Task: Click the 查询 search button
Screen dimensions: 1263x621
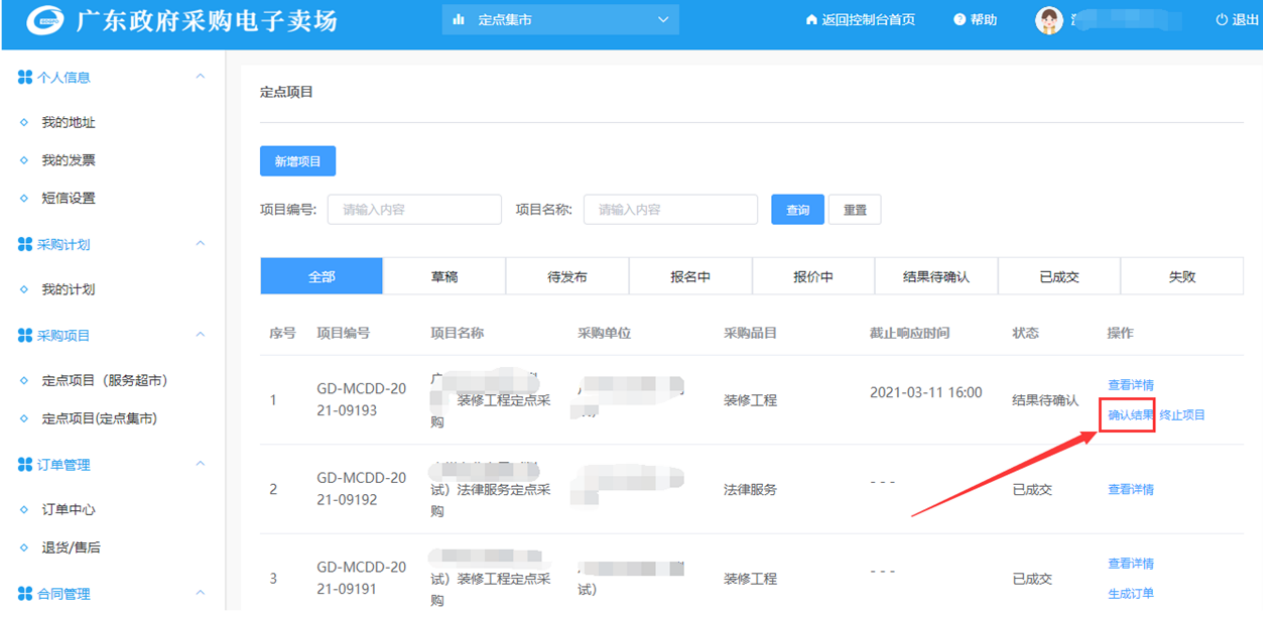Action: 797,210
